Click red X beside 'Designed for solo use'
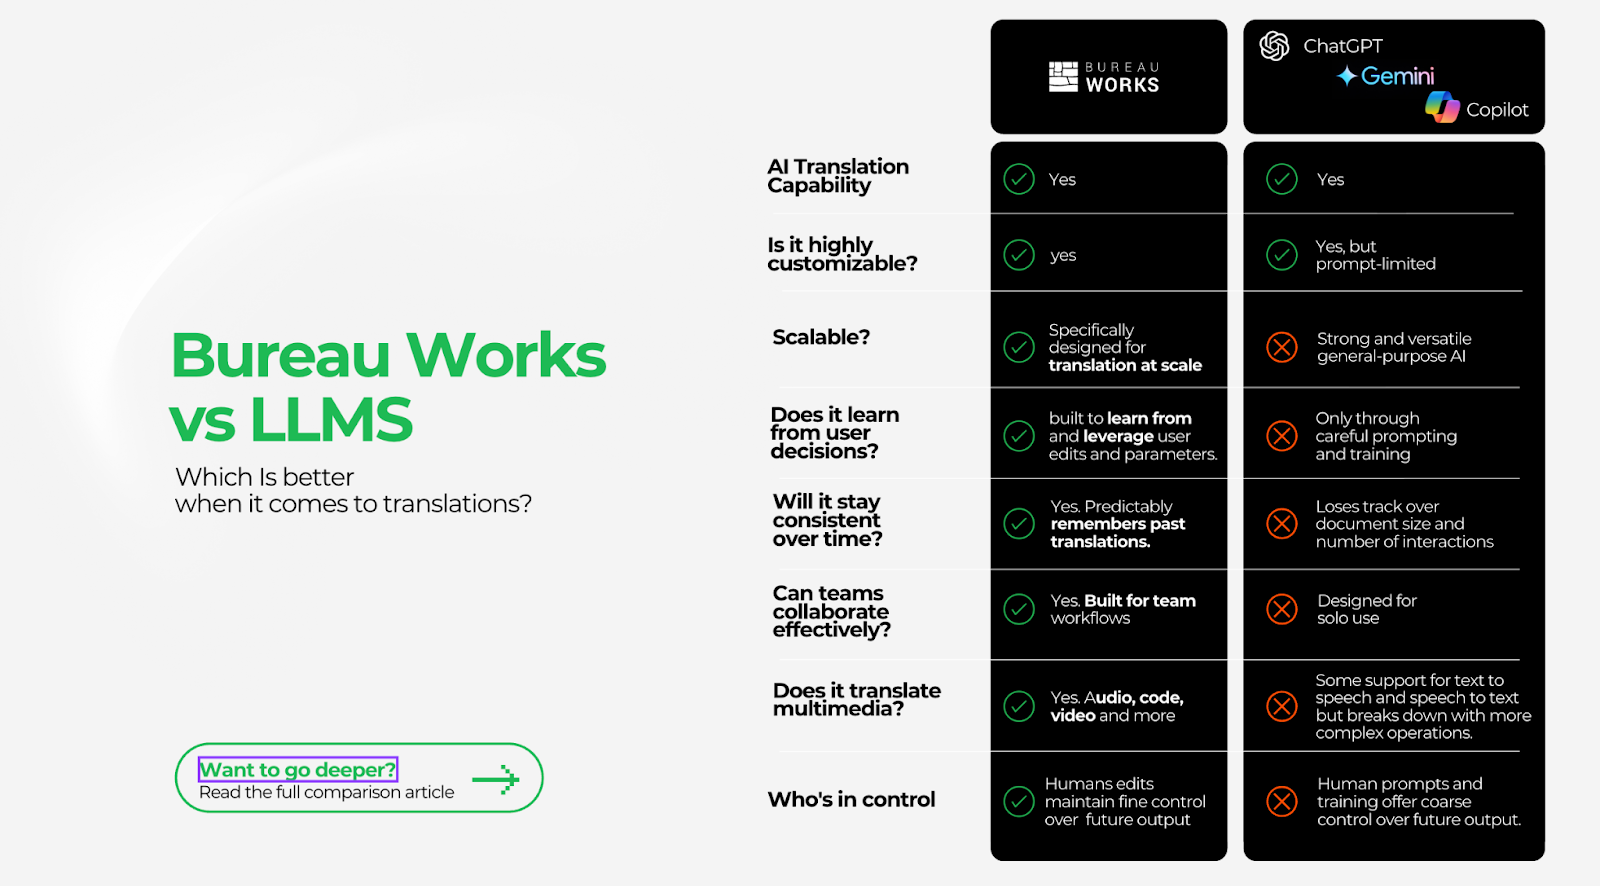Image resolution: width=1600 pixels, height=886 pixels. pyautogui.click(x=1282, y=609)
